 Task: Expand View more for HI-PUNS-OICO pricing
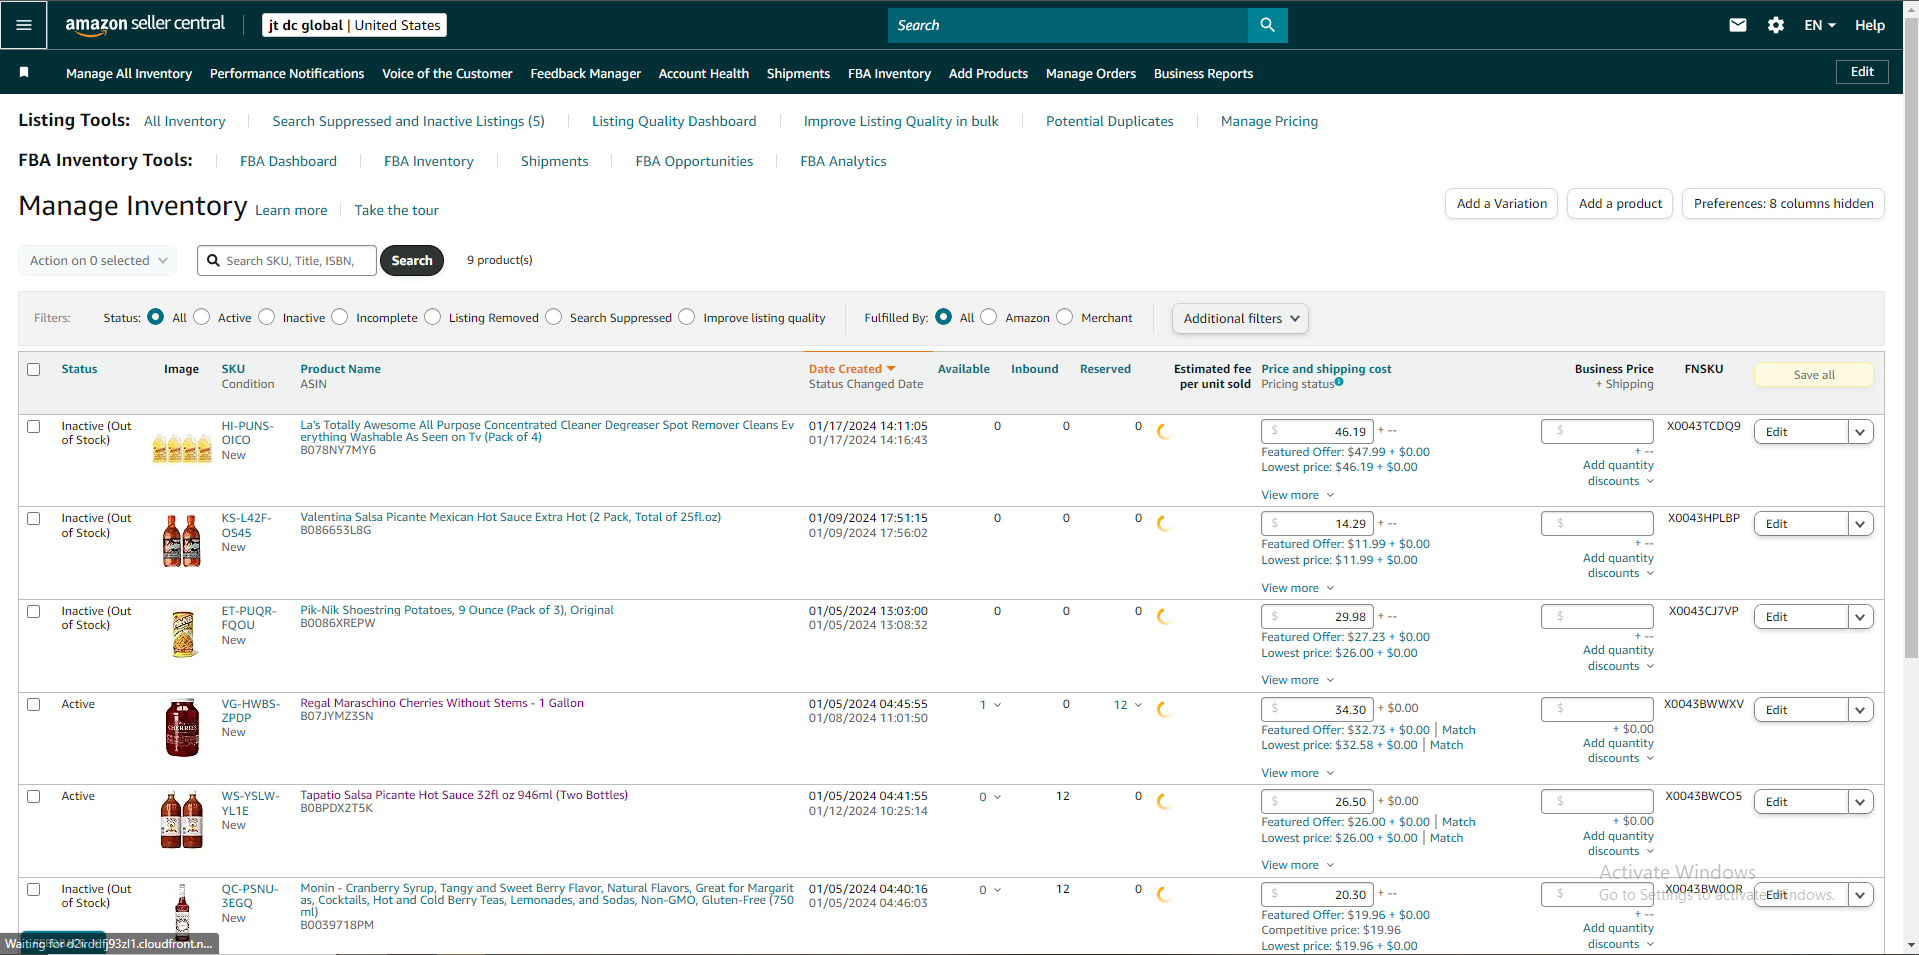[x=1297, y=495]
